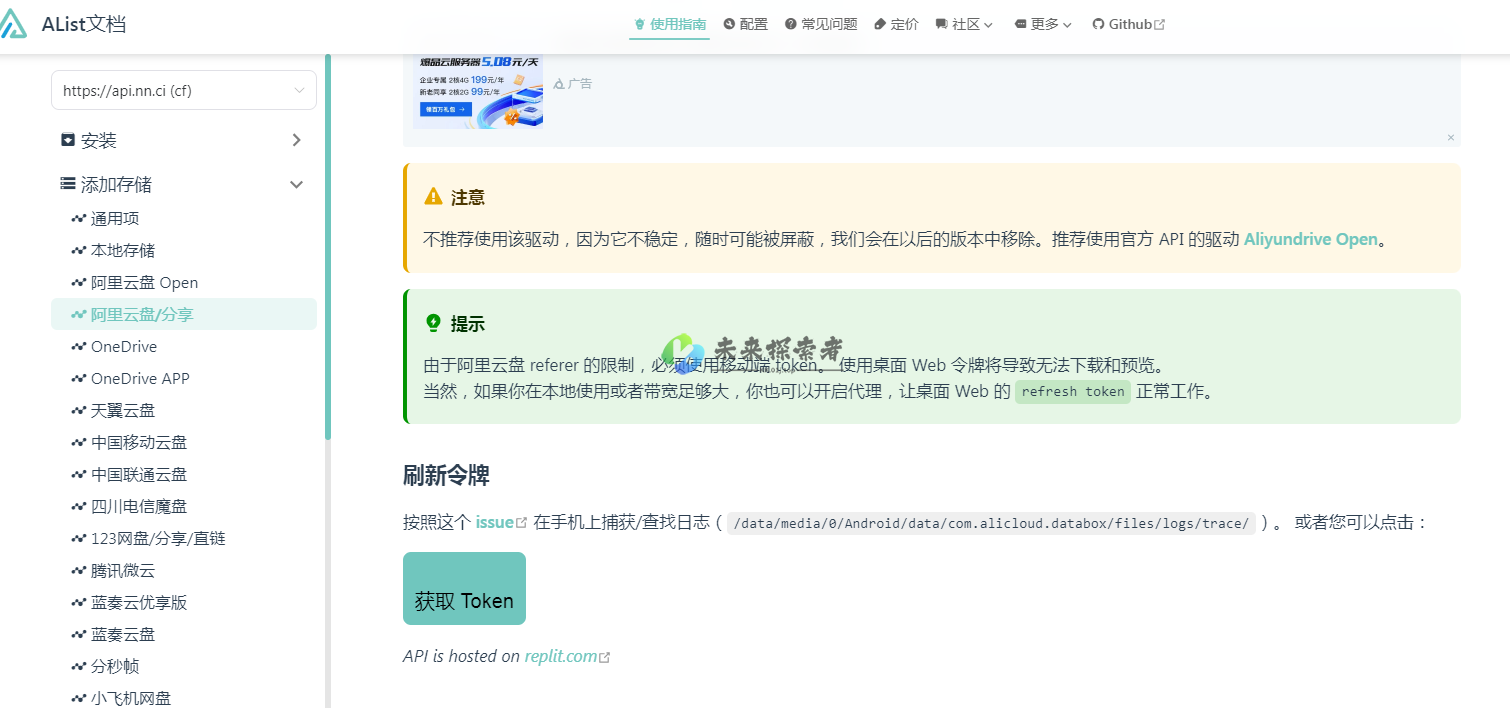The height and width of the screenshot is (708, 1510).
Task: Click the AList logo icon
Action: click(14, 25)
